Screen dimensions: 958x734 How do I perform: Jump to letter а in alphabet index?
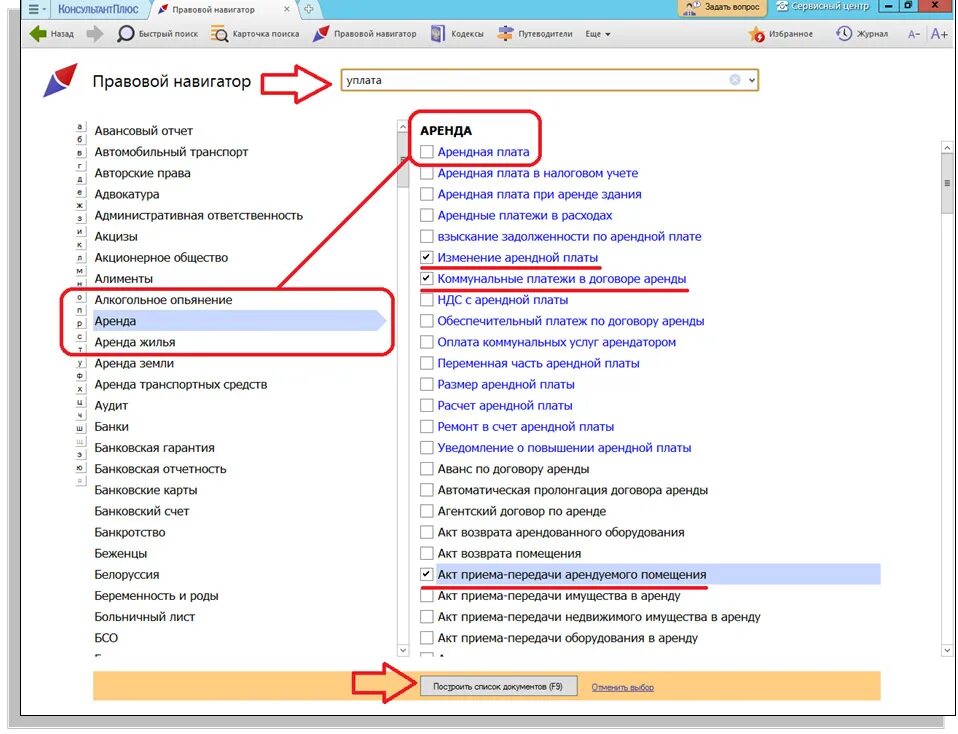pos(79,127)
